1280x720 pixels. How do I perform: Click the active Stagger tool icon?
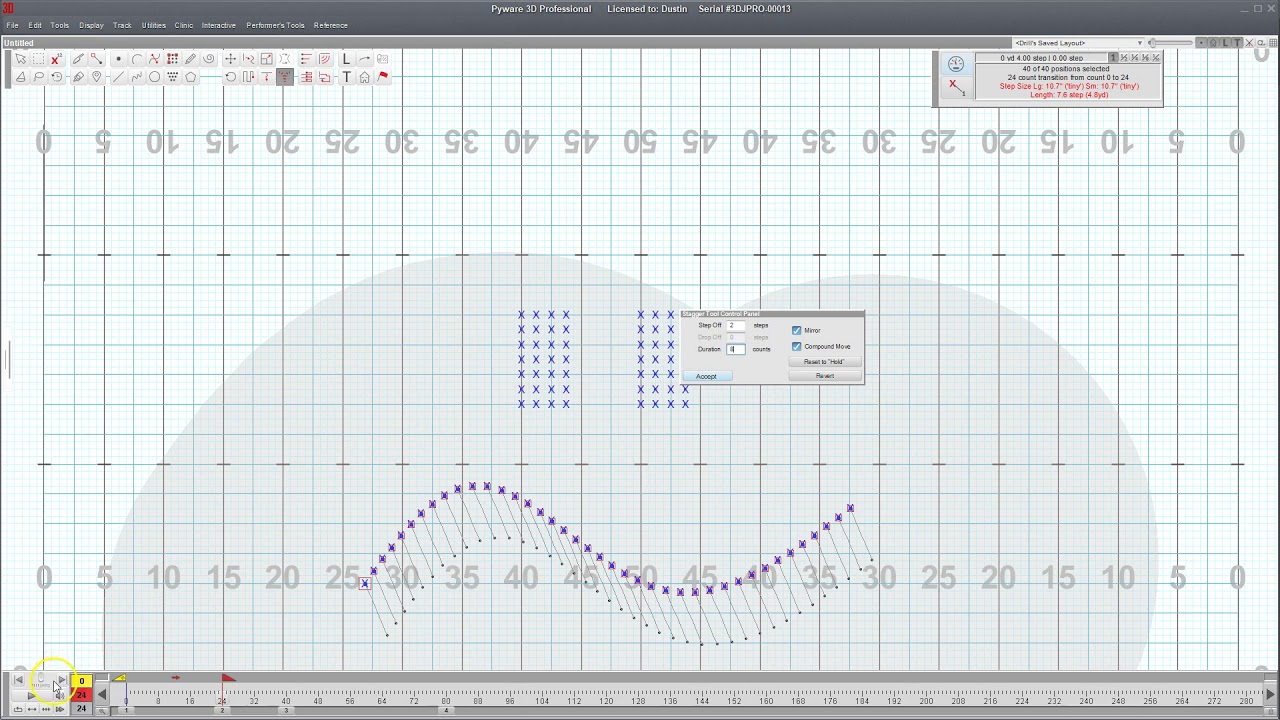284,77
